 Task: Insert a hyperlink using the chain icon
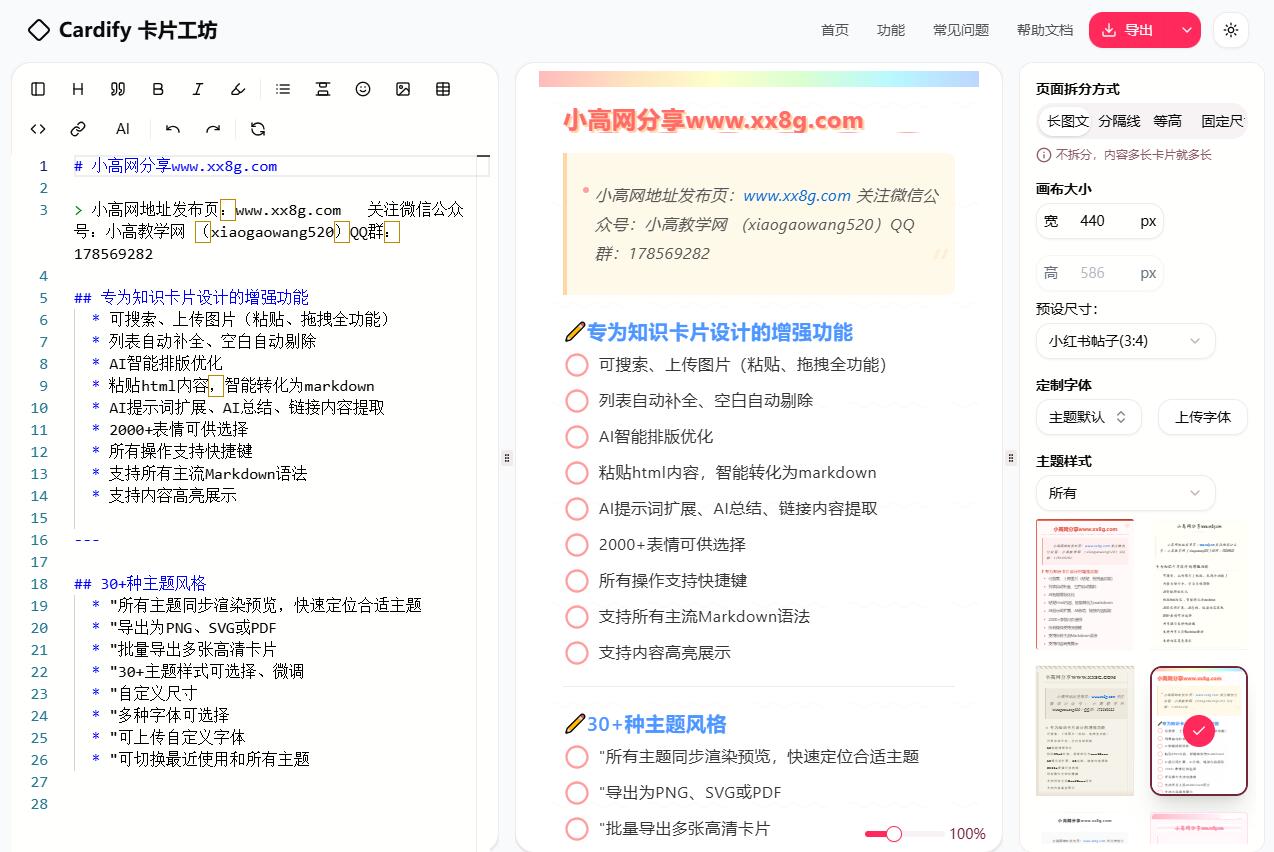coord(78,129)
